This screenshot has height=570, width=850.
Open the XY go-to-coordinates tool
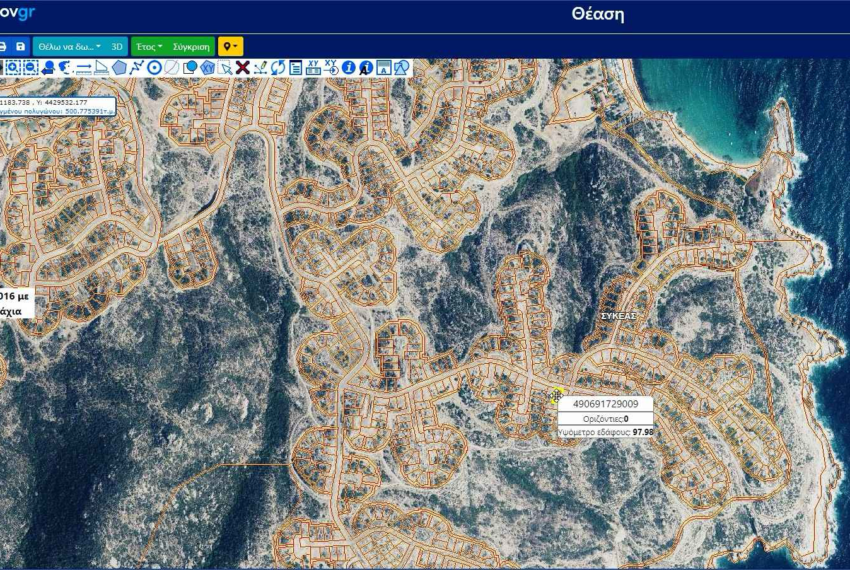click(331, 67)
